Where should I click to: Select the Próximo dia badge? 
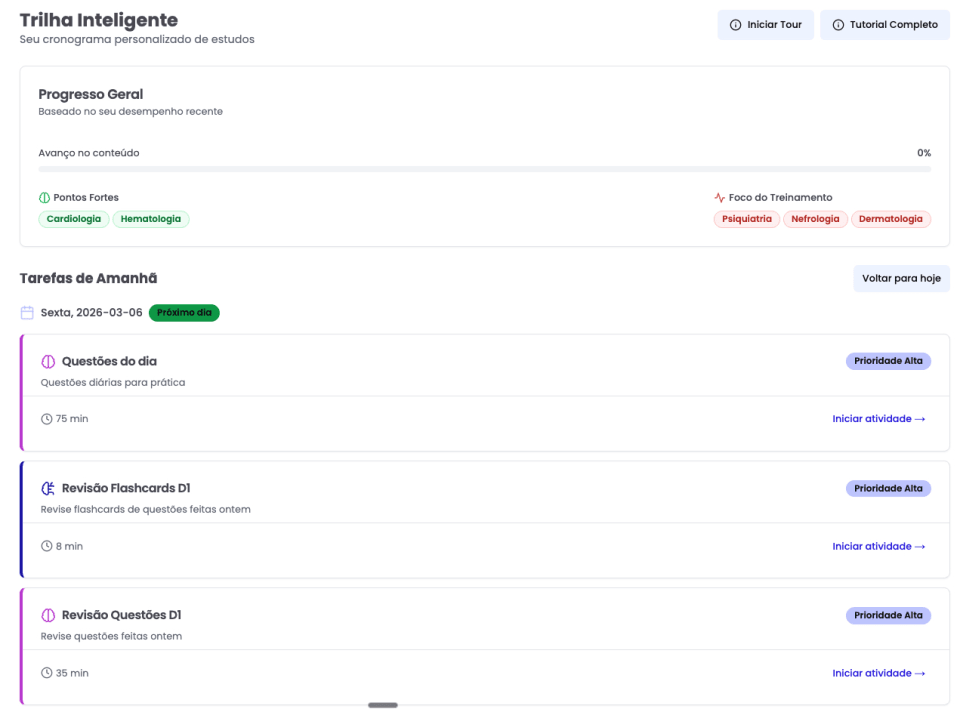pos(184,312)
